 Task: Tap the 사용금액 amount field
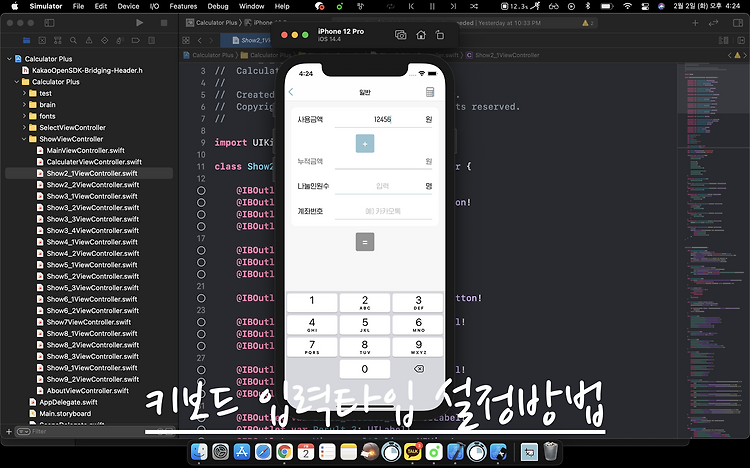[x=383, y=120]
